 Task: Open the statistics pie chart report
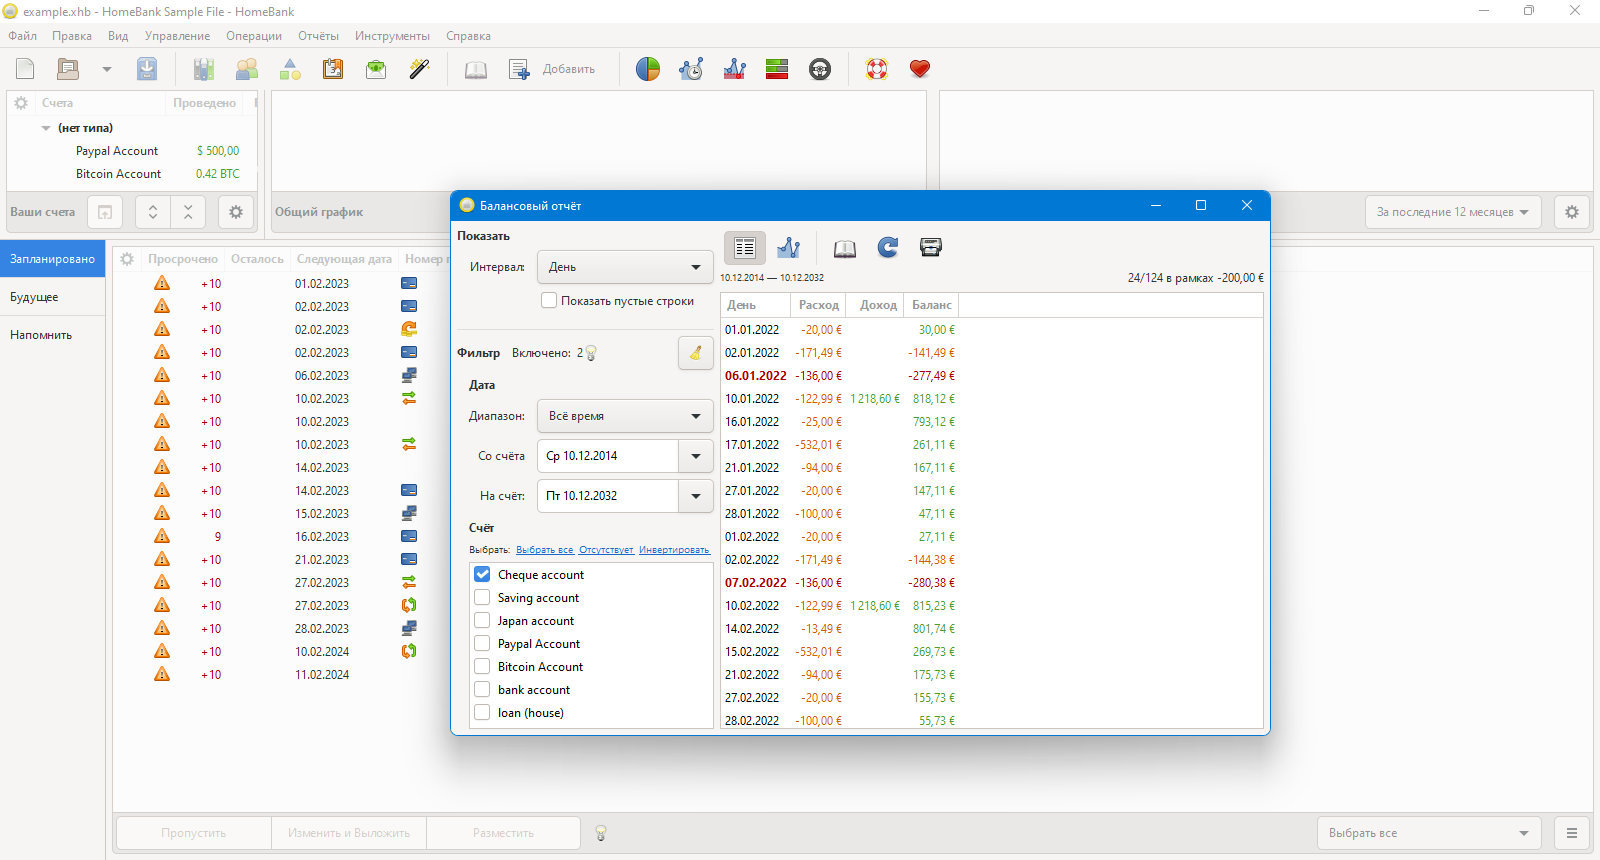(x=648, y=69)
